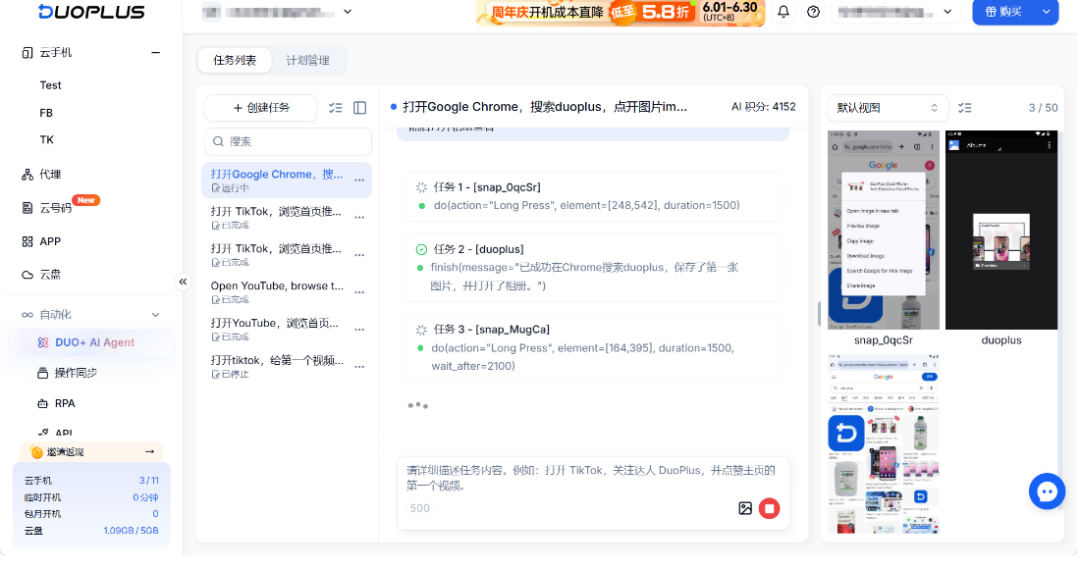Viewport: 1080px width, 569px height.
Task: Click the task checklist icon beside 创建任务
Action: pos(335,107)
